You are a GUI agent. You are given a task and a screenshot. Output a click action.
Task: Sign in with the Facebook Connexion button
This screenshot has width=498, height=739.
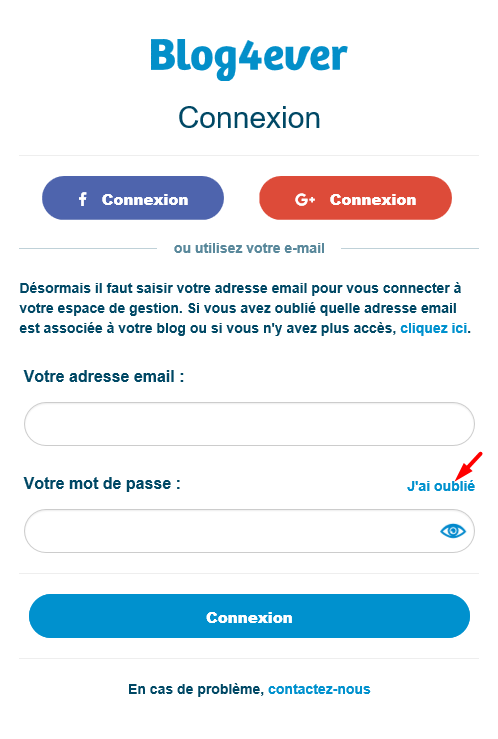pos(133,198)
